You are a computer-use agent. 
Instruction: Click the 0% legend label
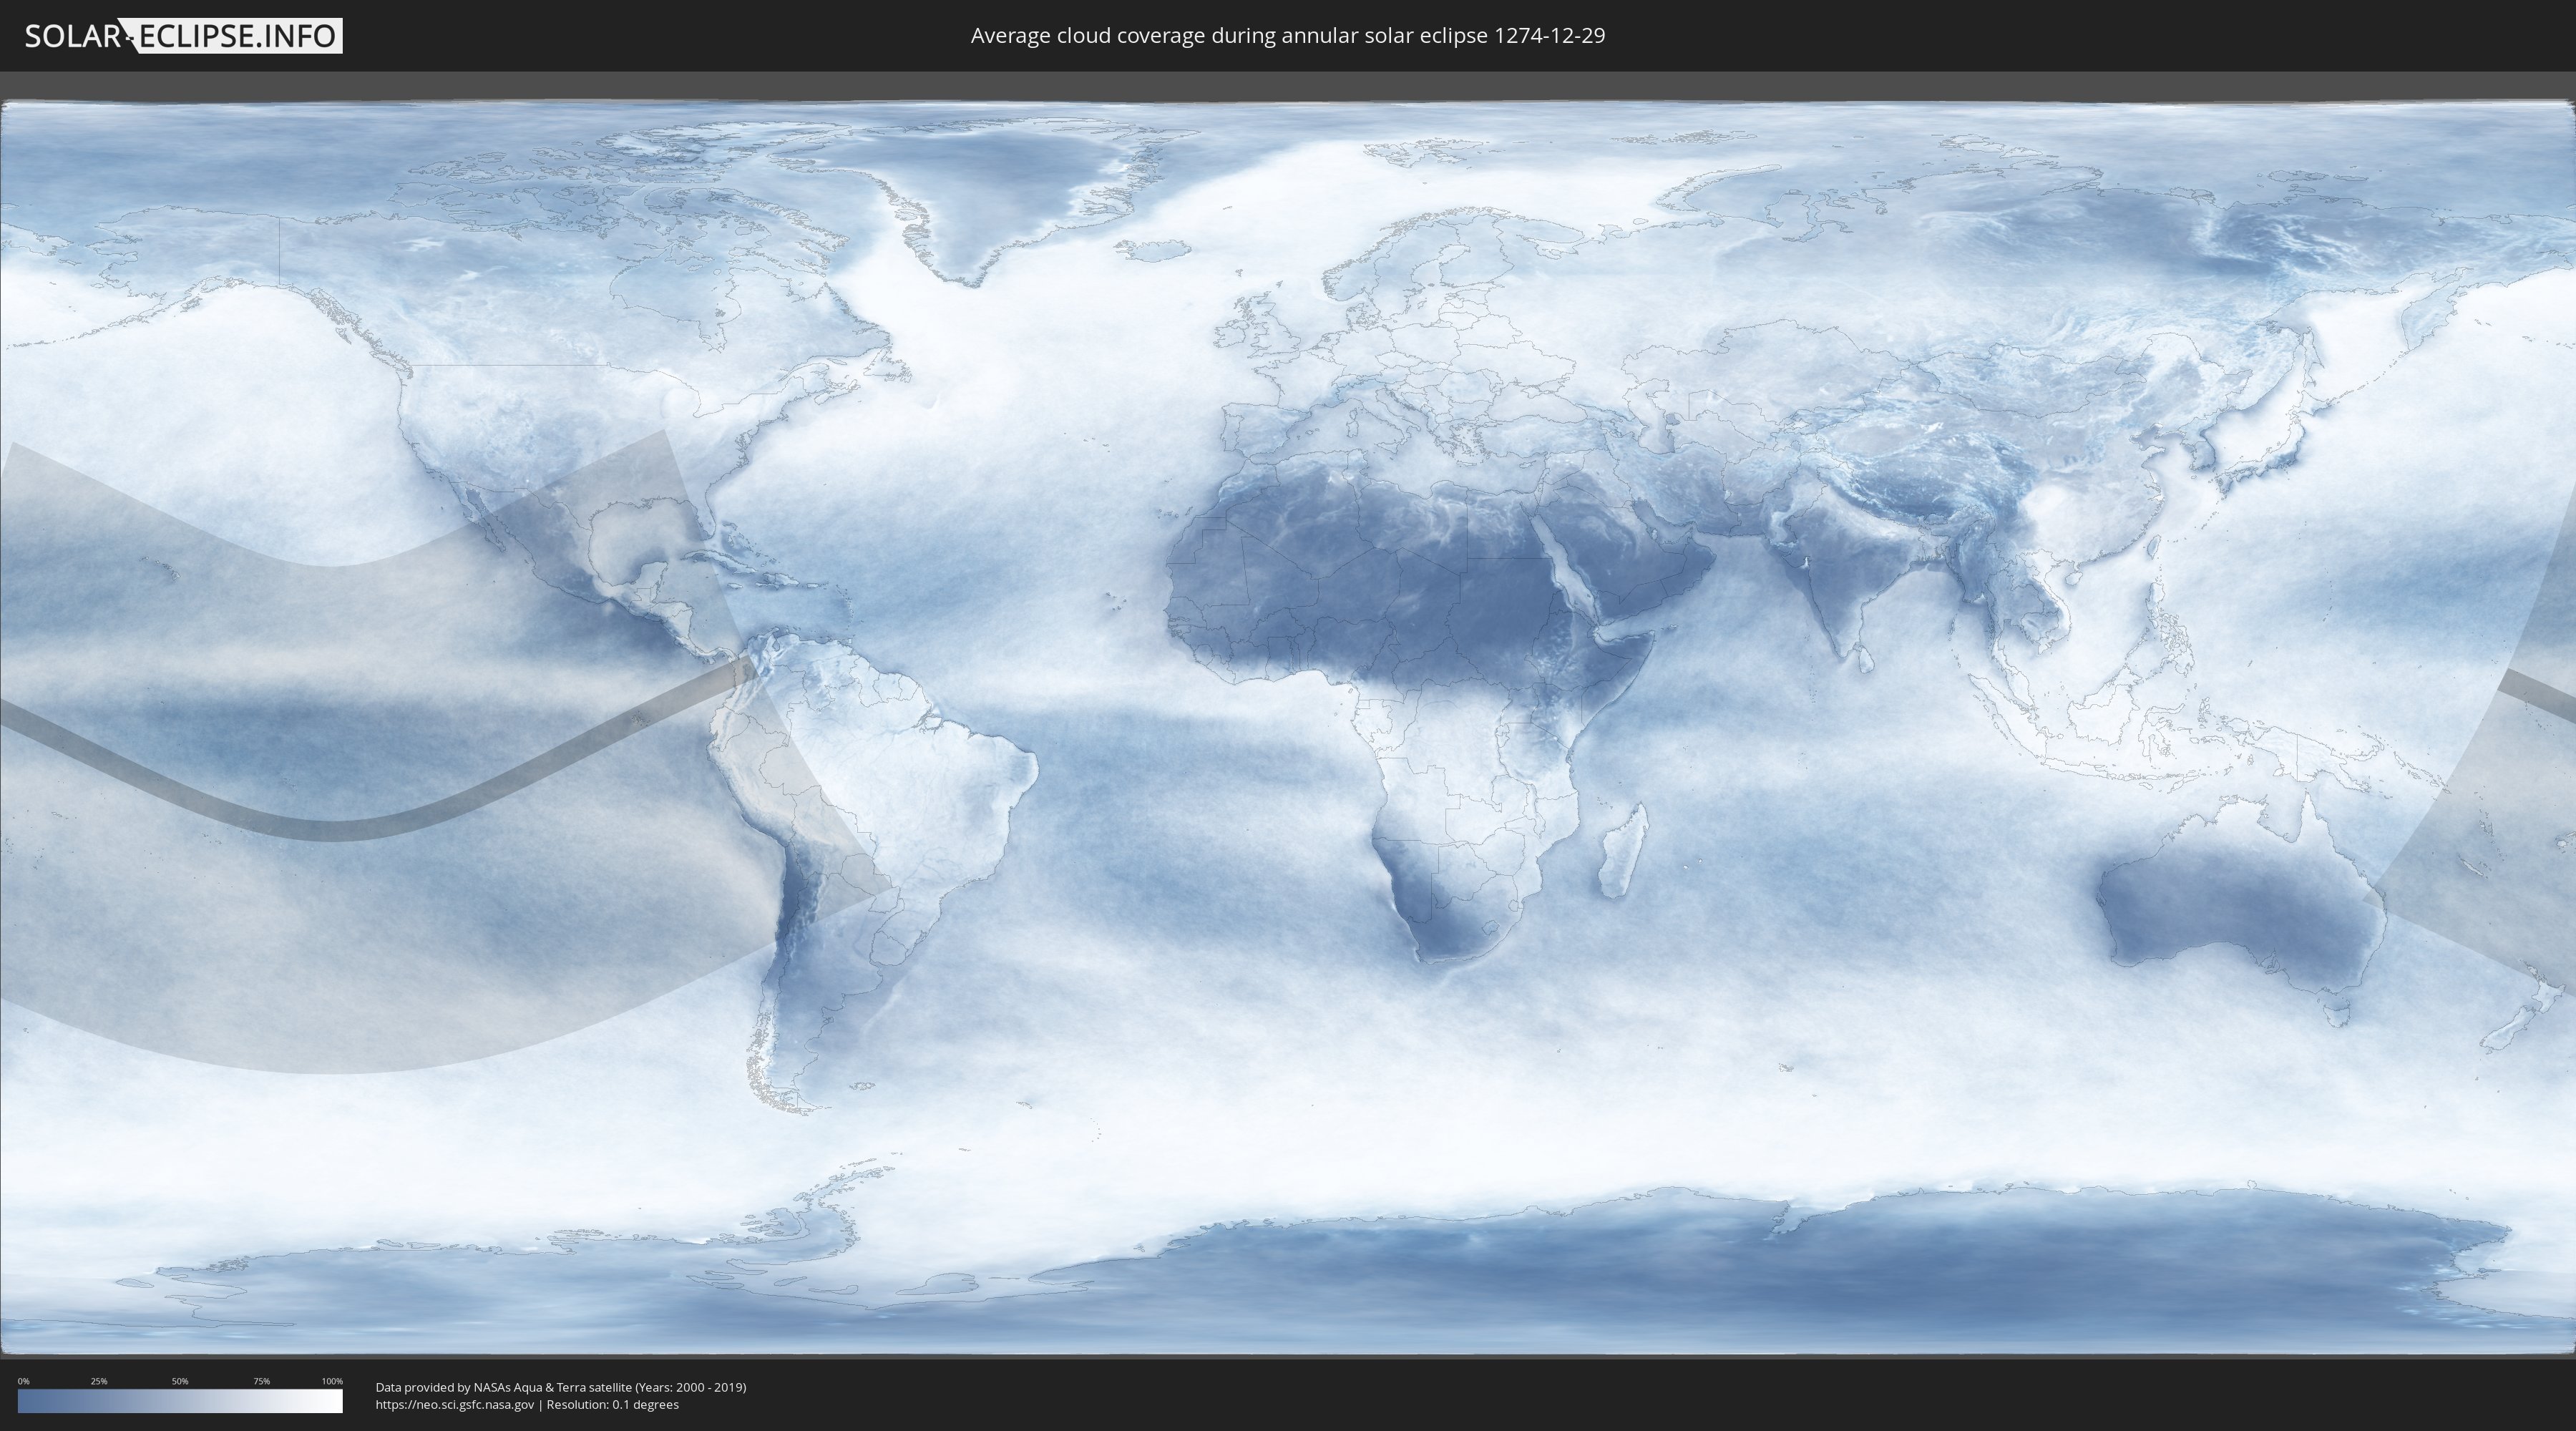[23, 1381]
